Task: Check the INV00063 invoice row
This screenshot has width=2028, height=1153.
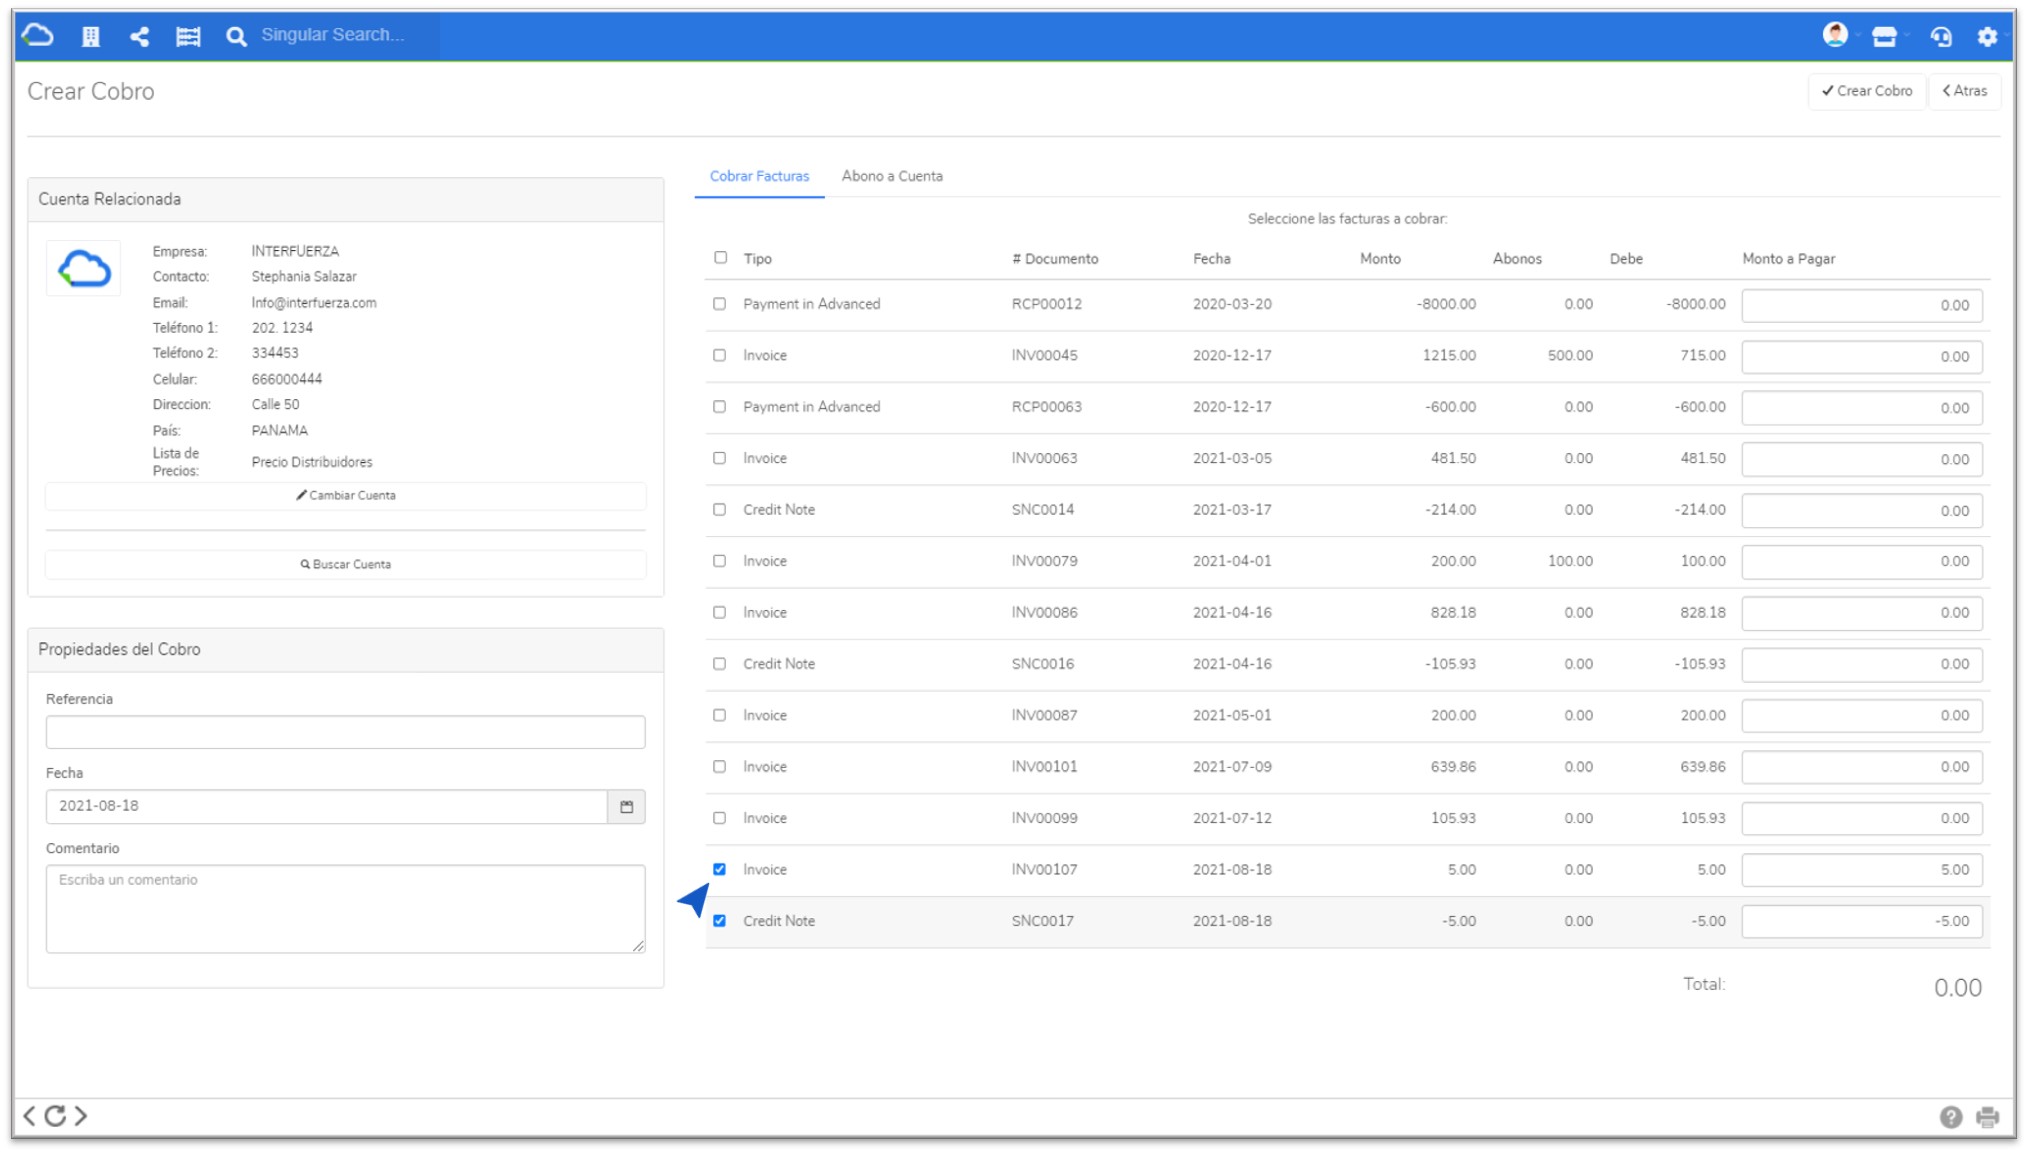Action: point(720,458)
